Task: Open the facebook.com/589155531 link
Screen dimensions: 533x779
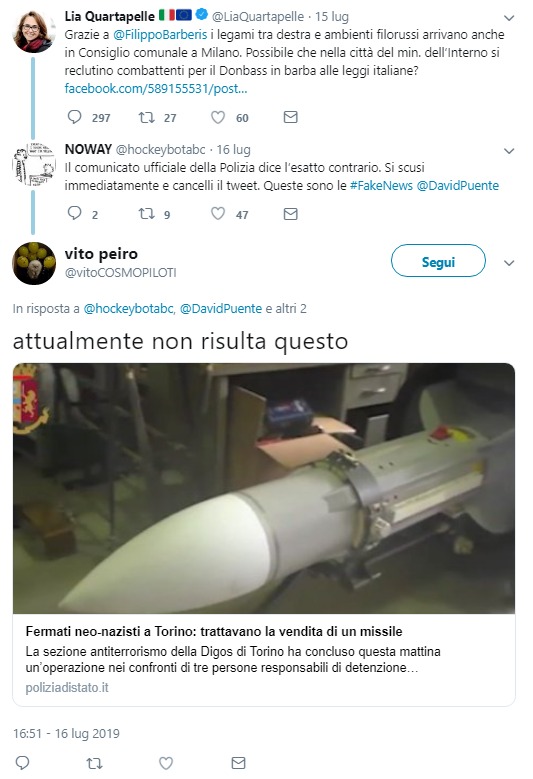Action: pyautogui.click(x=155, y=88)
